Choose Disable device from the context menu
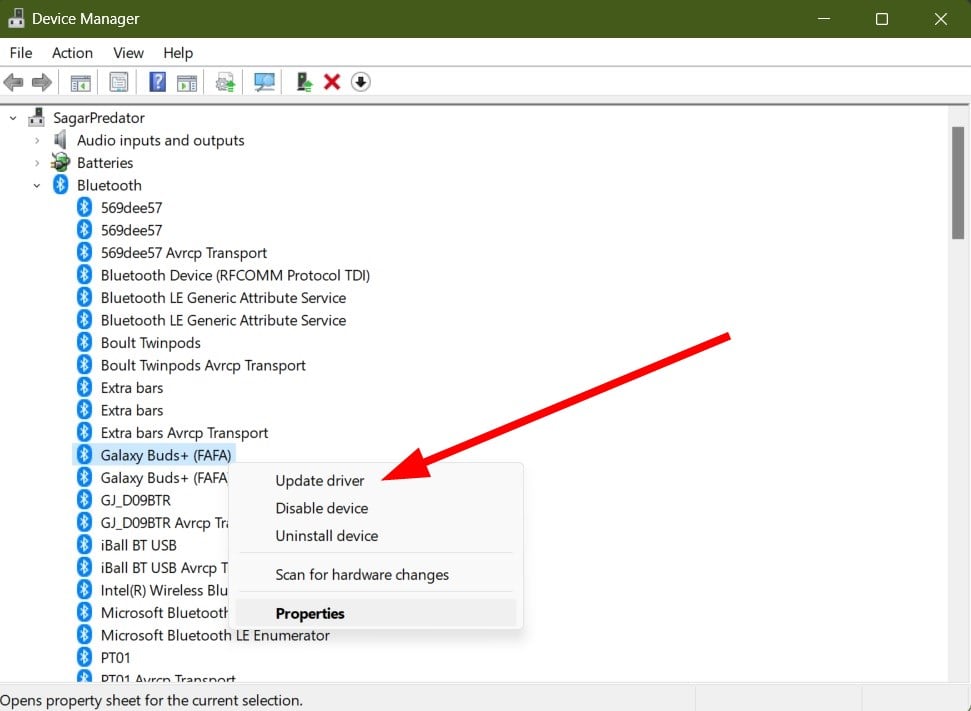 point(321,508)
